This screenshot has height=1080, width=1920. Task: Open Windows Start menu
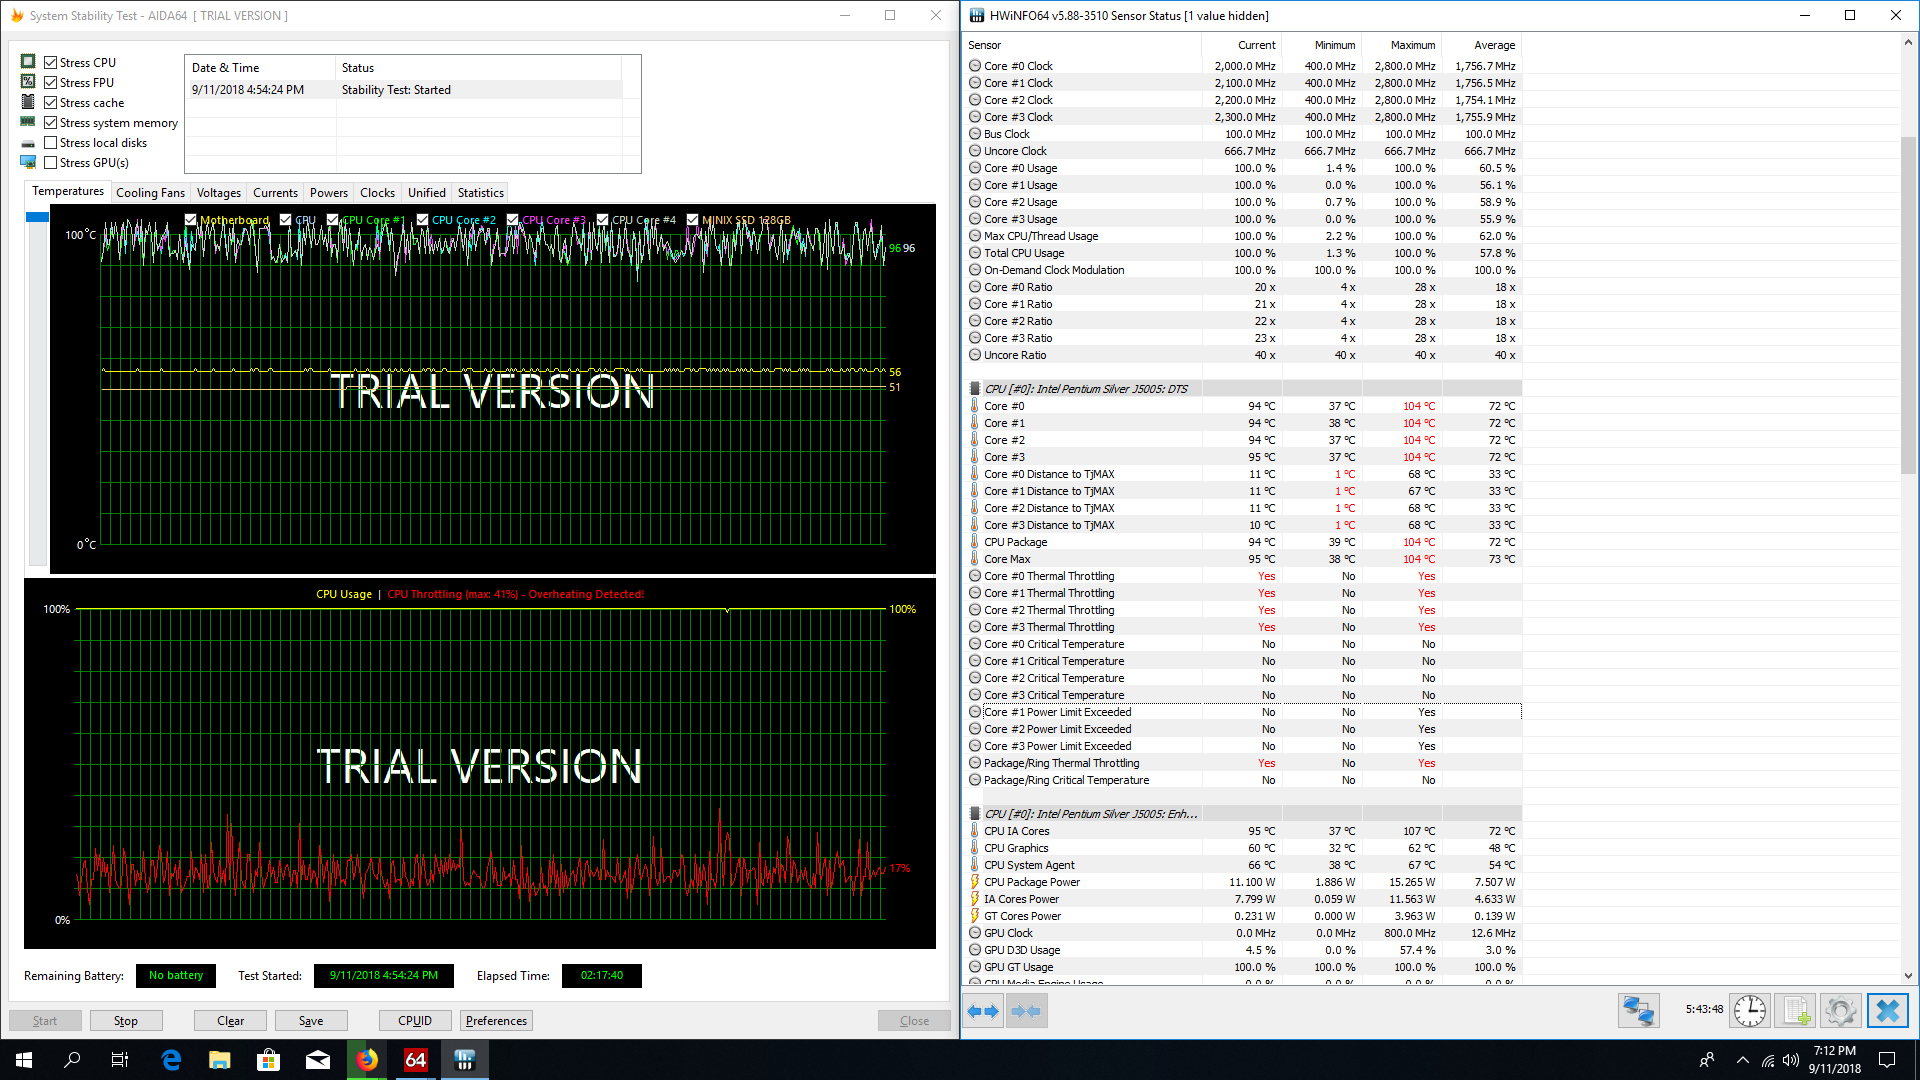click(24, 1060)
